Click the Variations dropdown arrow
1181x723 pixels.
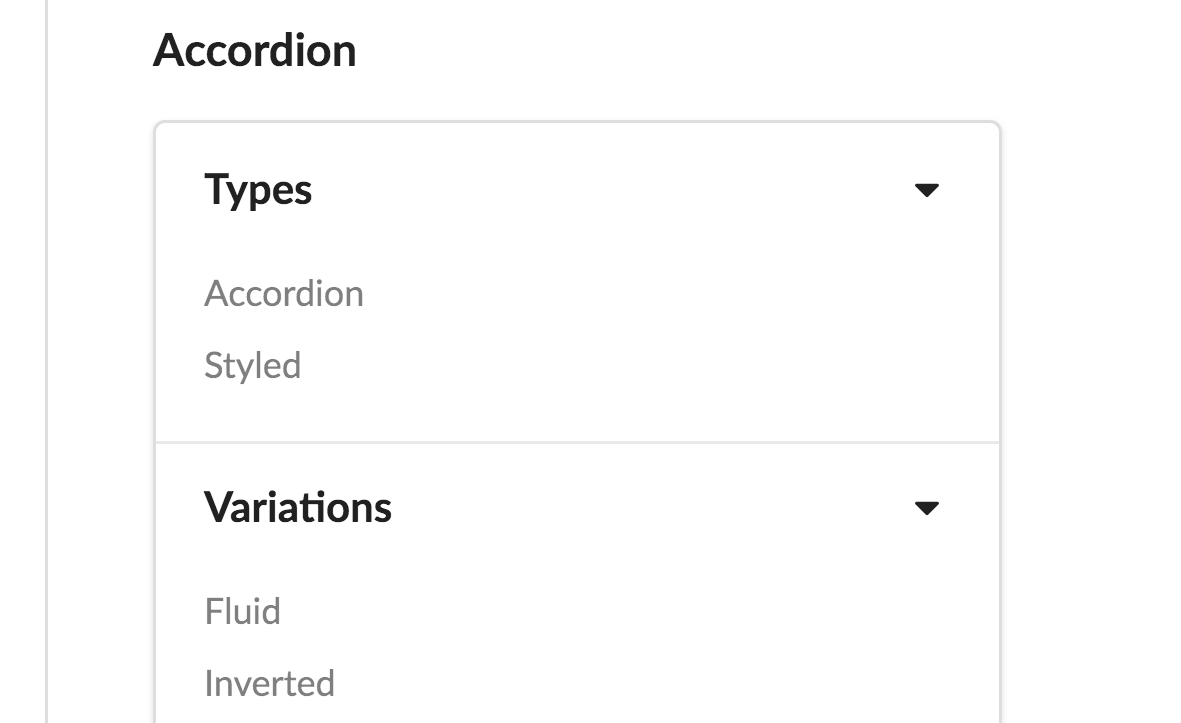pyautogui.click(x=929, y=508)
